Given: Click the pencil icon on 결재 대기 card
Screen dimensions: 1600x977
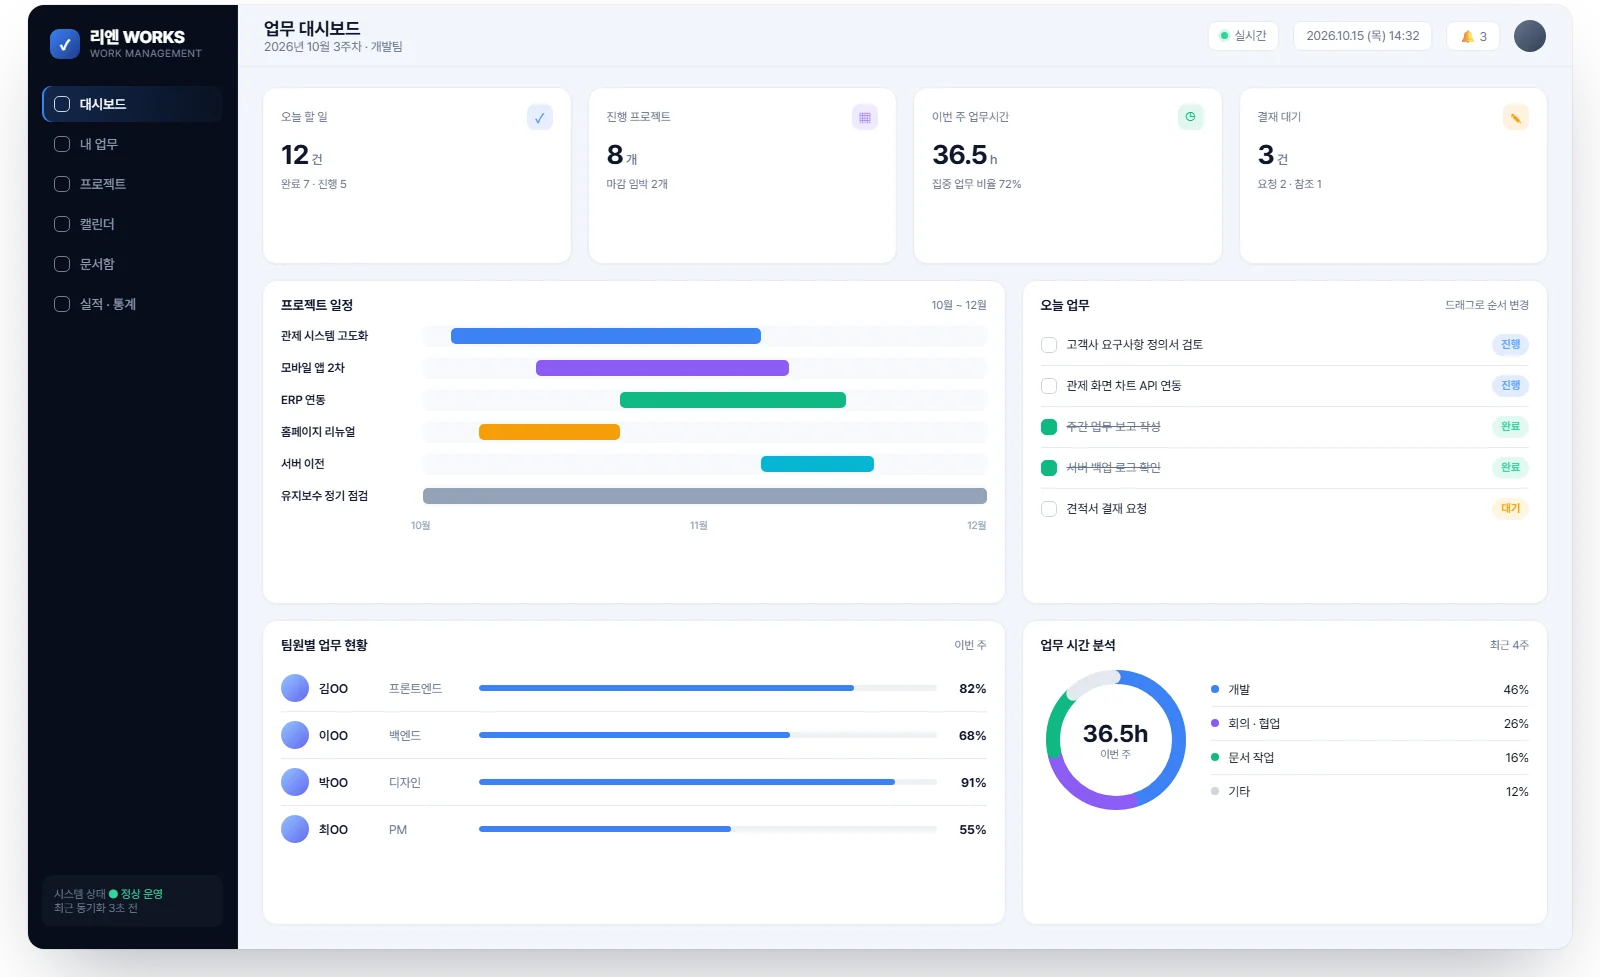Looking at the screenshot, I should [1516, 117].
